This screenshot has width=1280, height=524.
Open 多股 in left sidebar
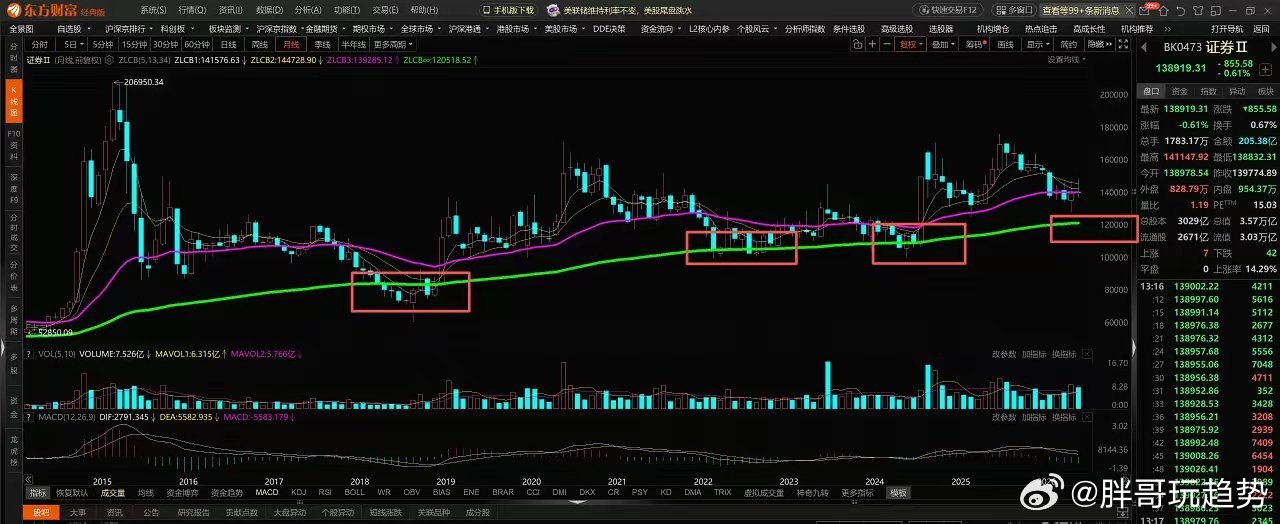pos(13,362)
